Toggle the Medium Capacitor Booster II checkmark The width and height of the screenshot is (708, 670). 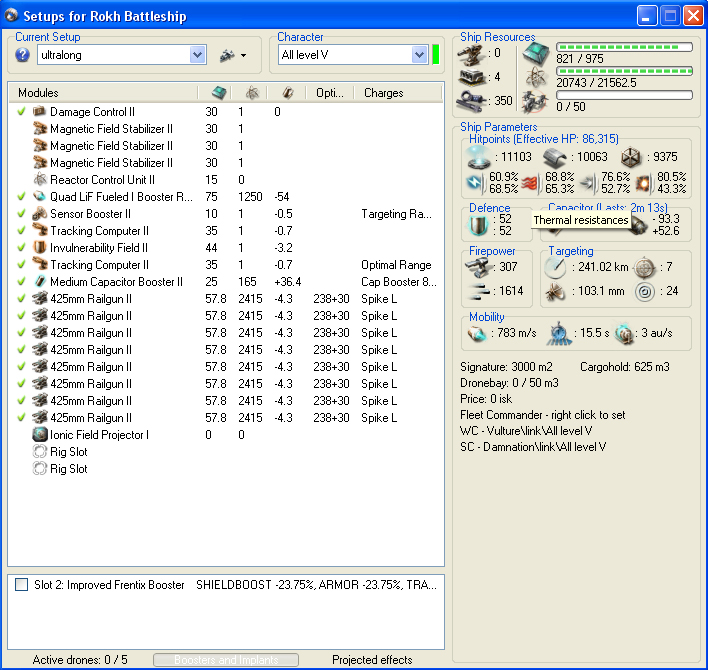pos(21,281)
